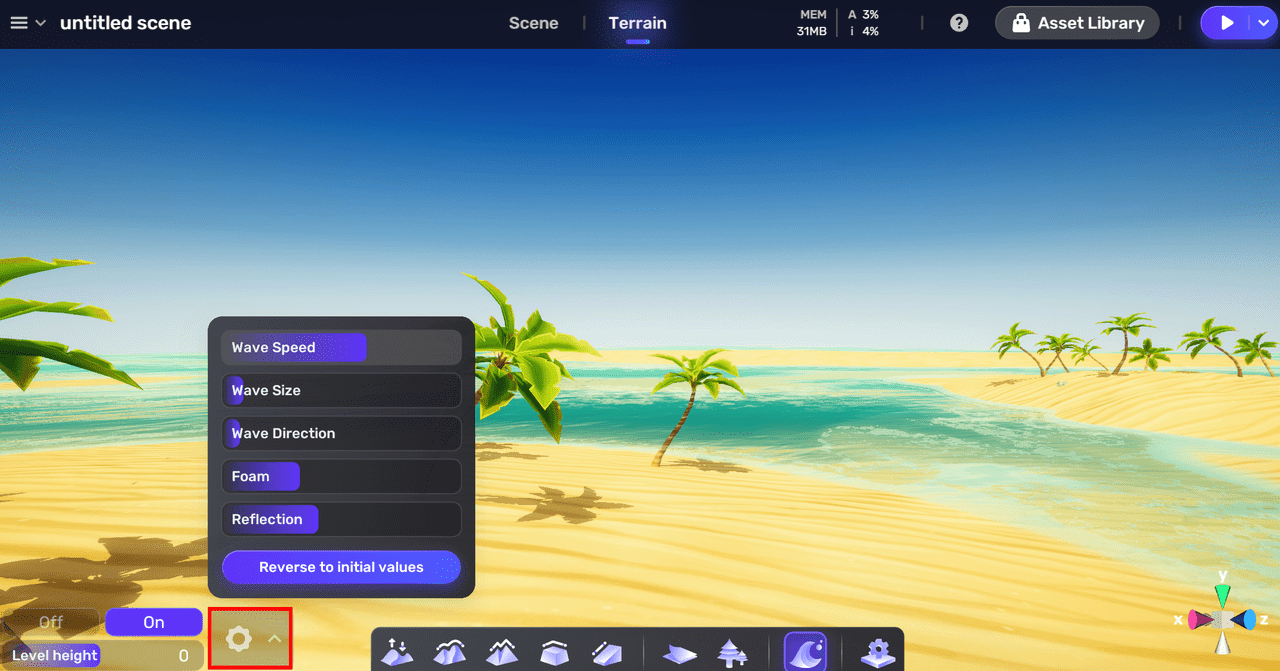The image size is (1280, 671).
Task: Open the terrain texture paint tool
Action: (680, 653)
